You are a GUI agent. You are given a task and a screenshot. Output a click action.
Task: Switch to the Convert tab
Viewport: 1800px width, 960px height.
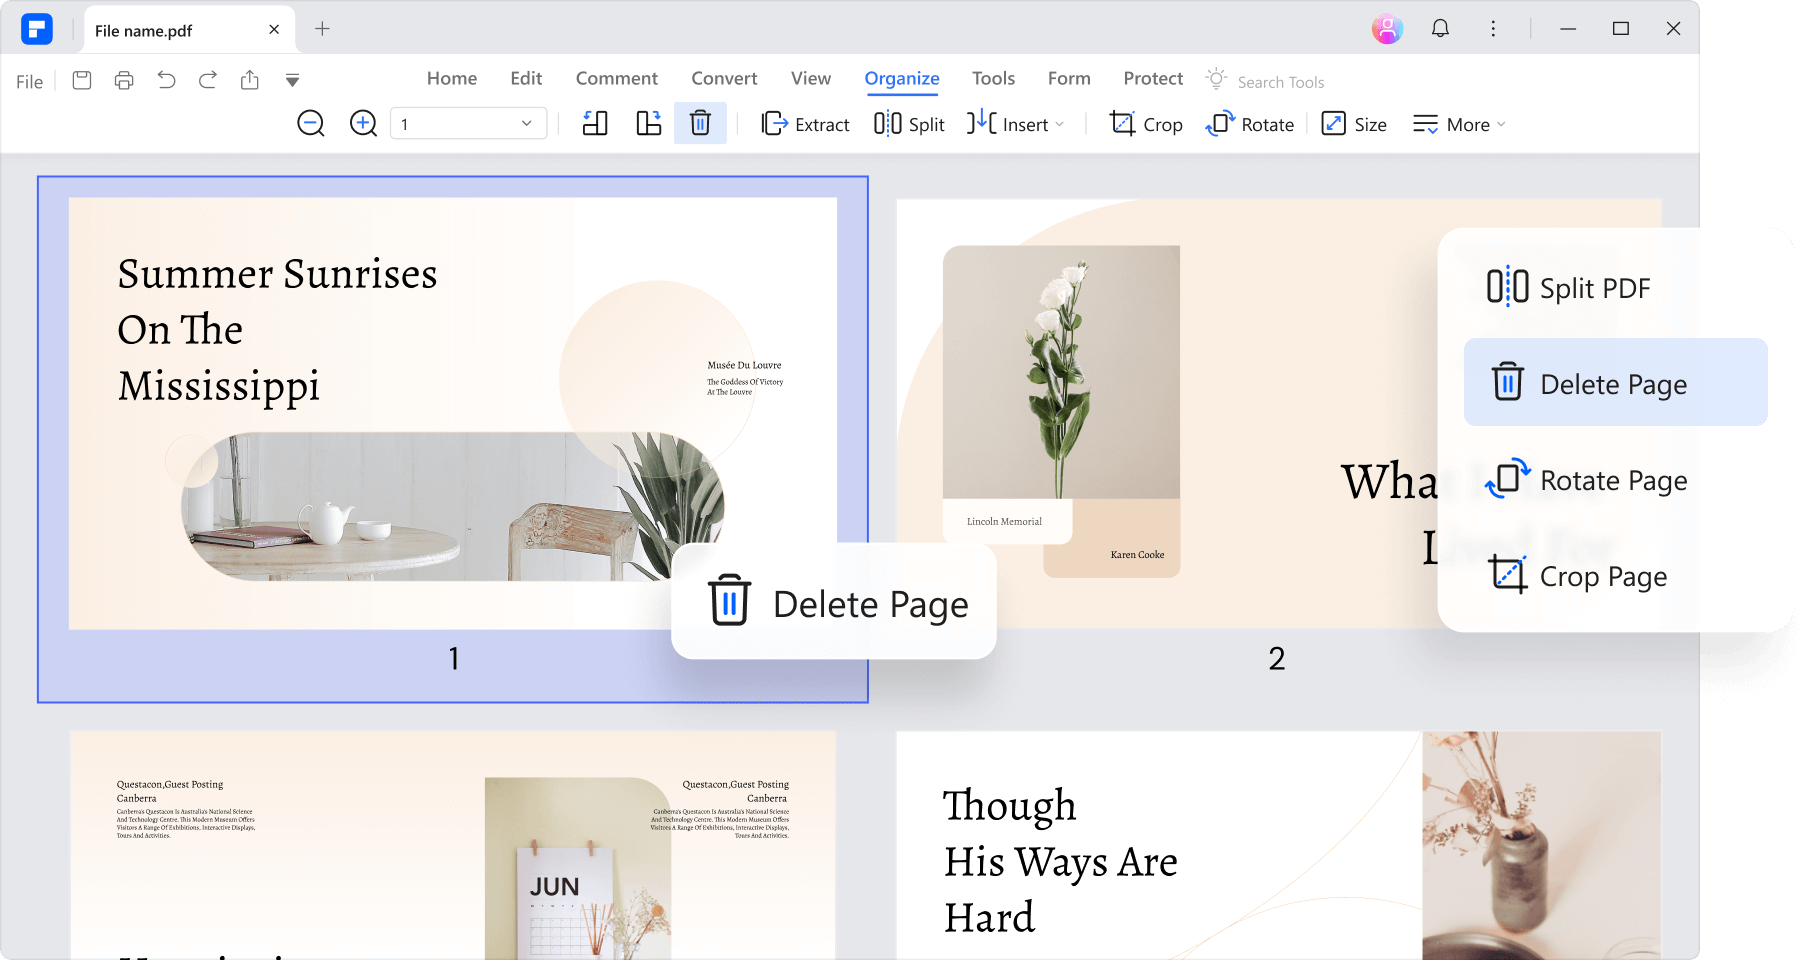tap(724, 78)
